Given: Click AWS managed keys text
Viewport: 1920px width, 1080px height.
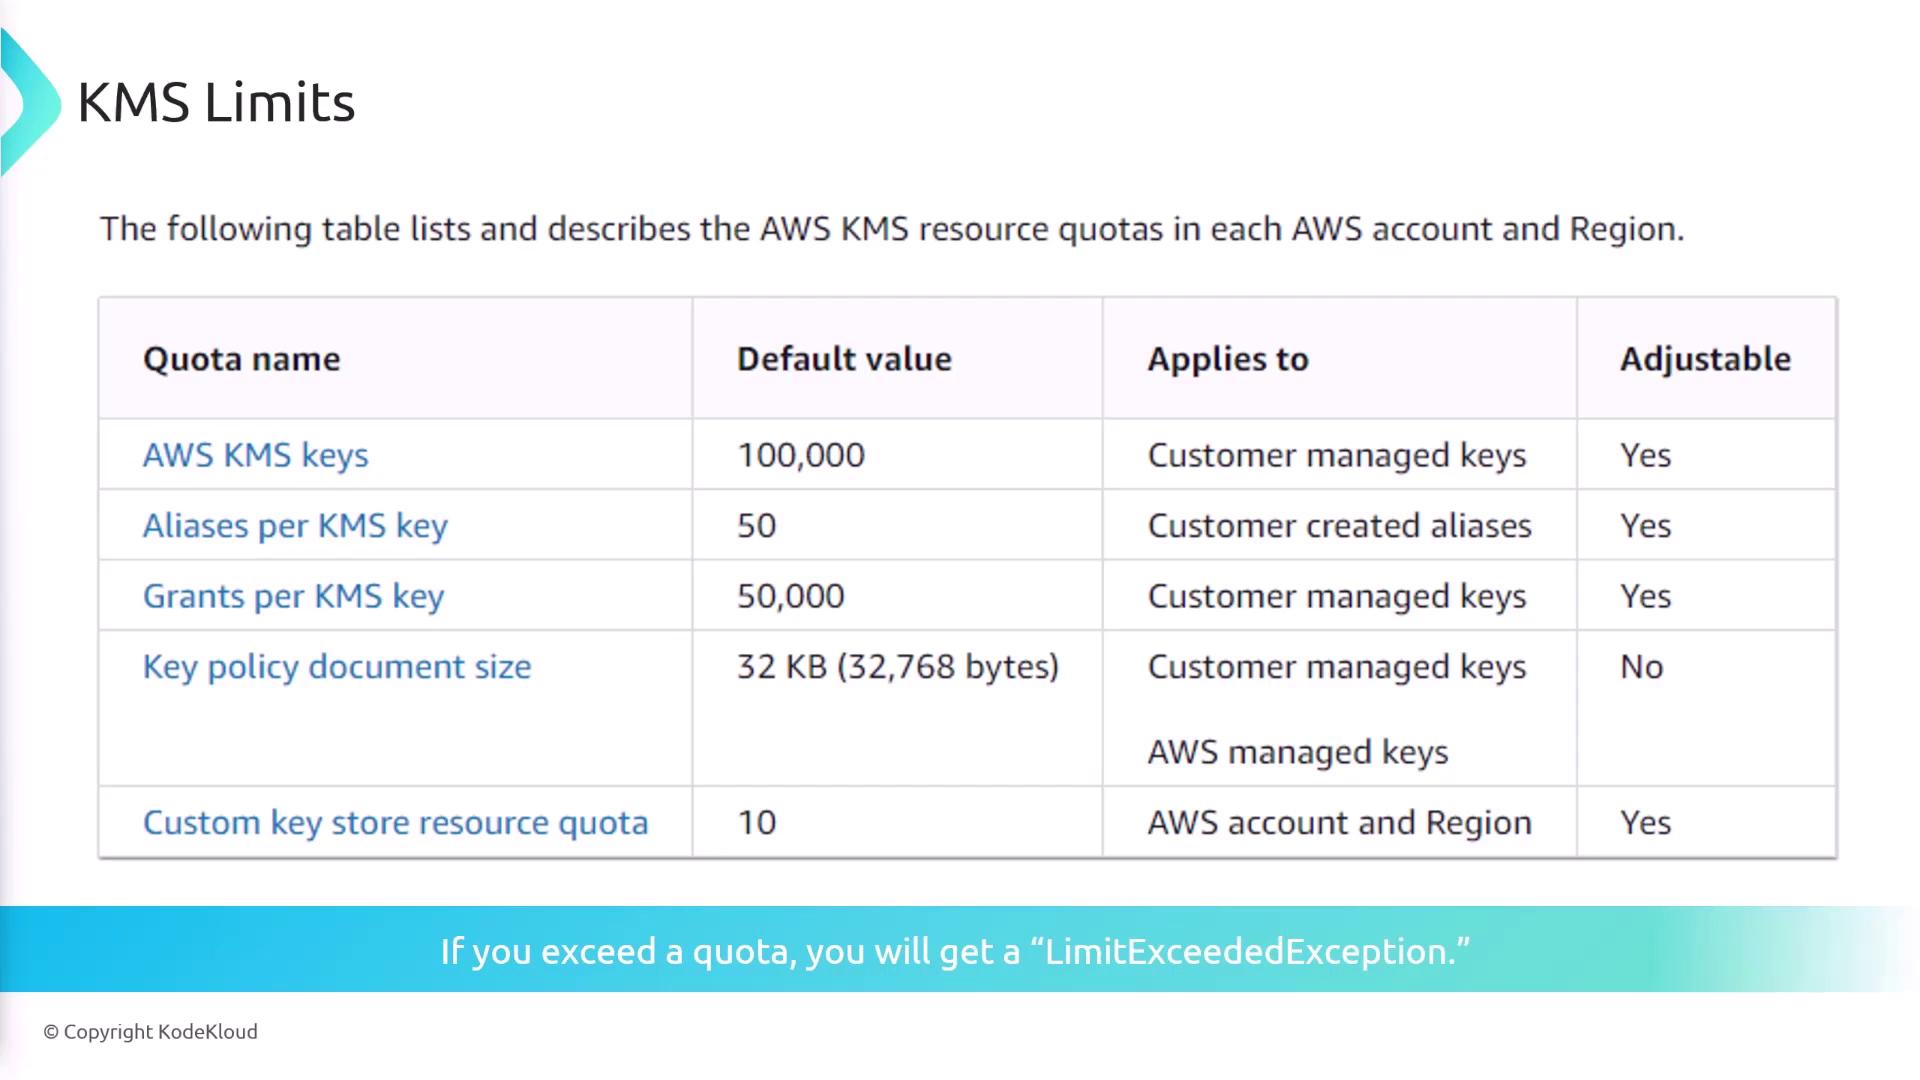Looking at the screenshot, I should [x=1297, y=752].
